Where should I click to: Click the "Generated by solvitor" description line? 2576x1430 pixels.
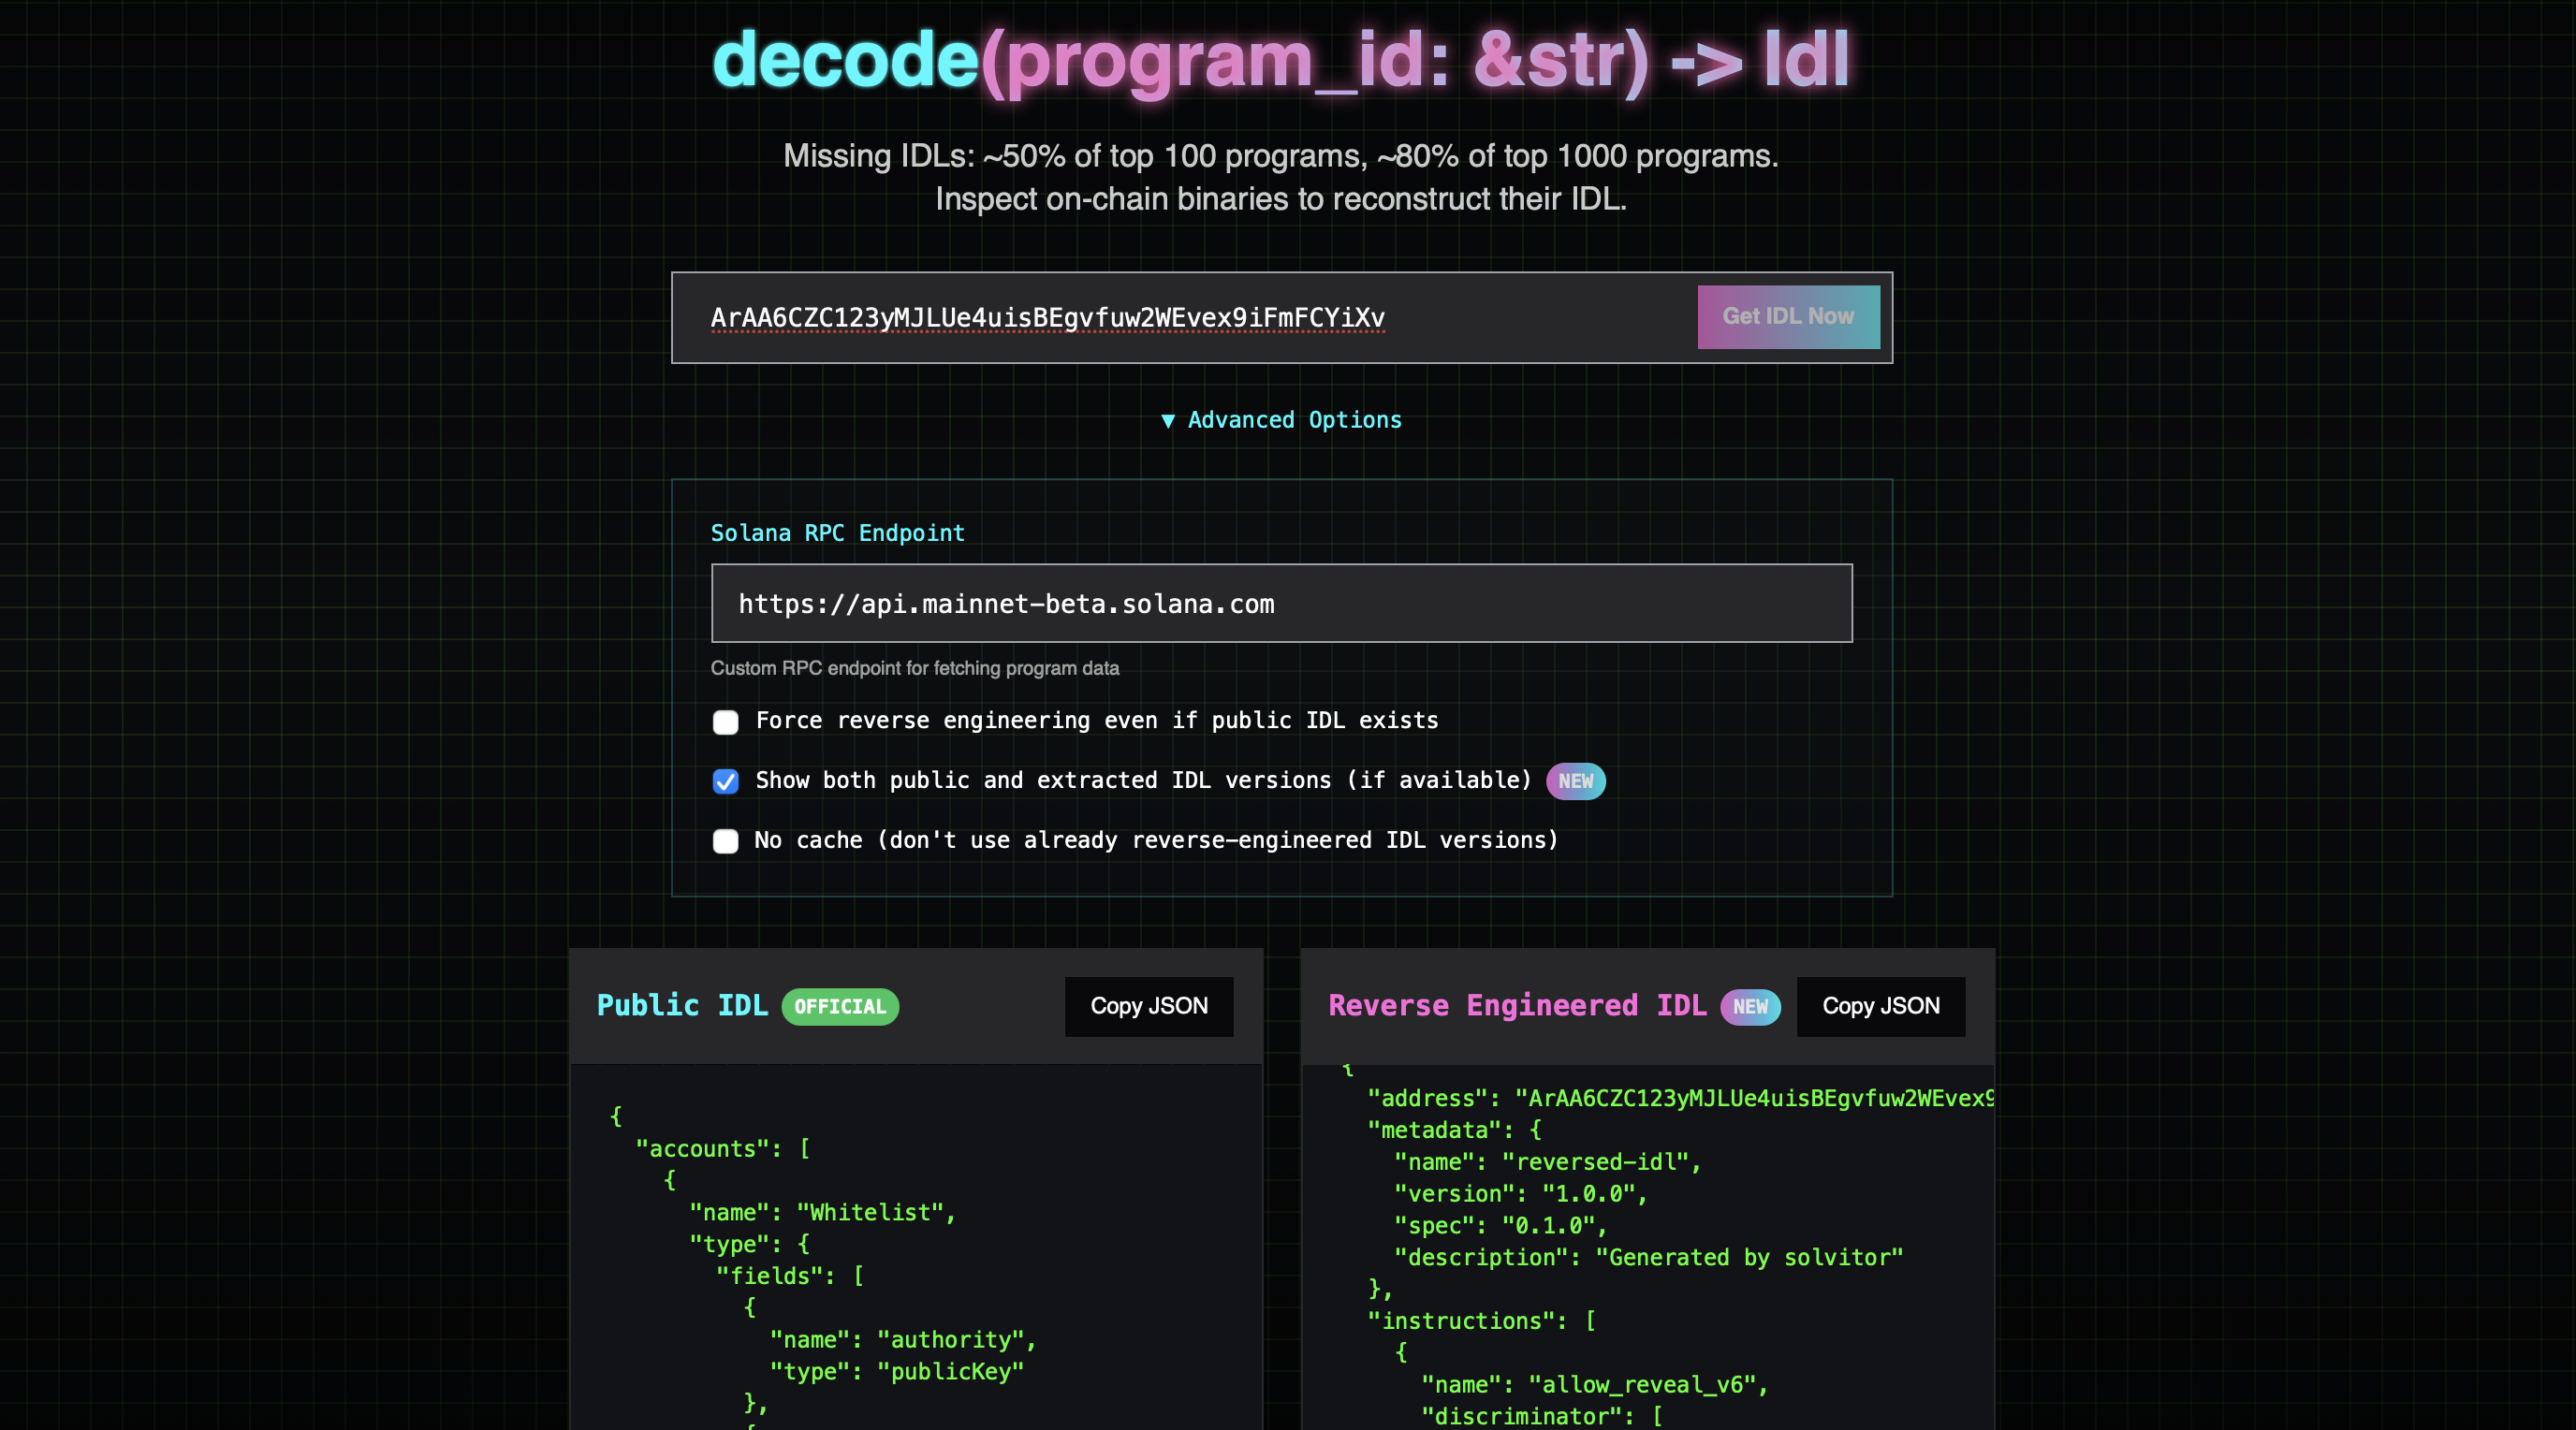pos(1648,1257)
